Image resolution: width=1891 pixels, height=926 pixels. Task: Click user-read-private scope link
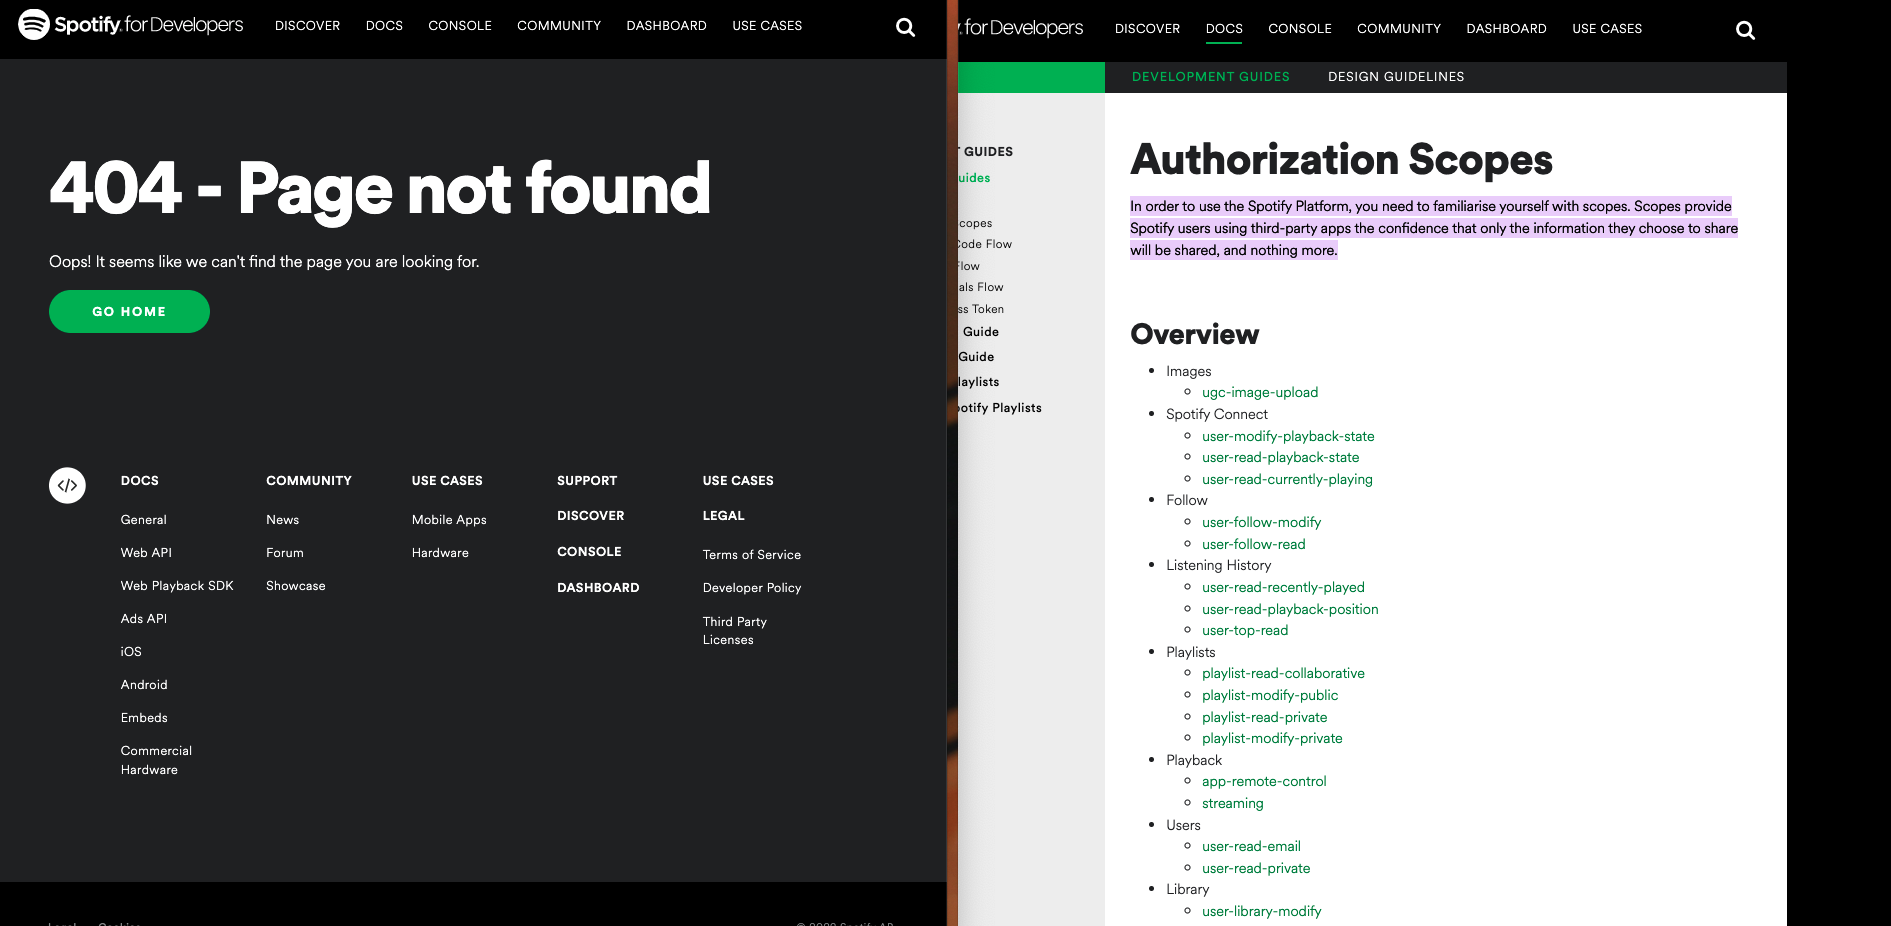[x=1256, y=869]
